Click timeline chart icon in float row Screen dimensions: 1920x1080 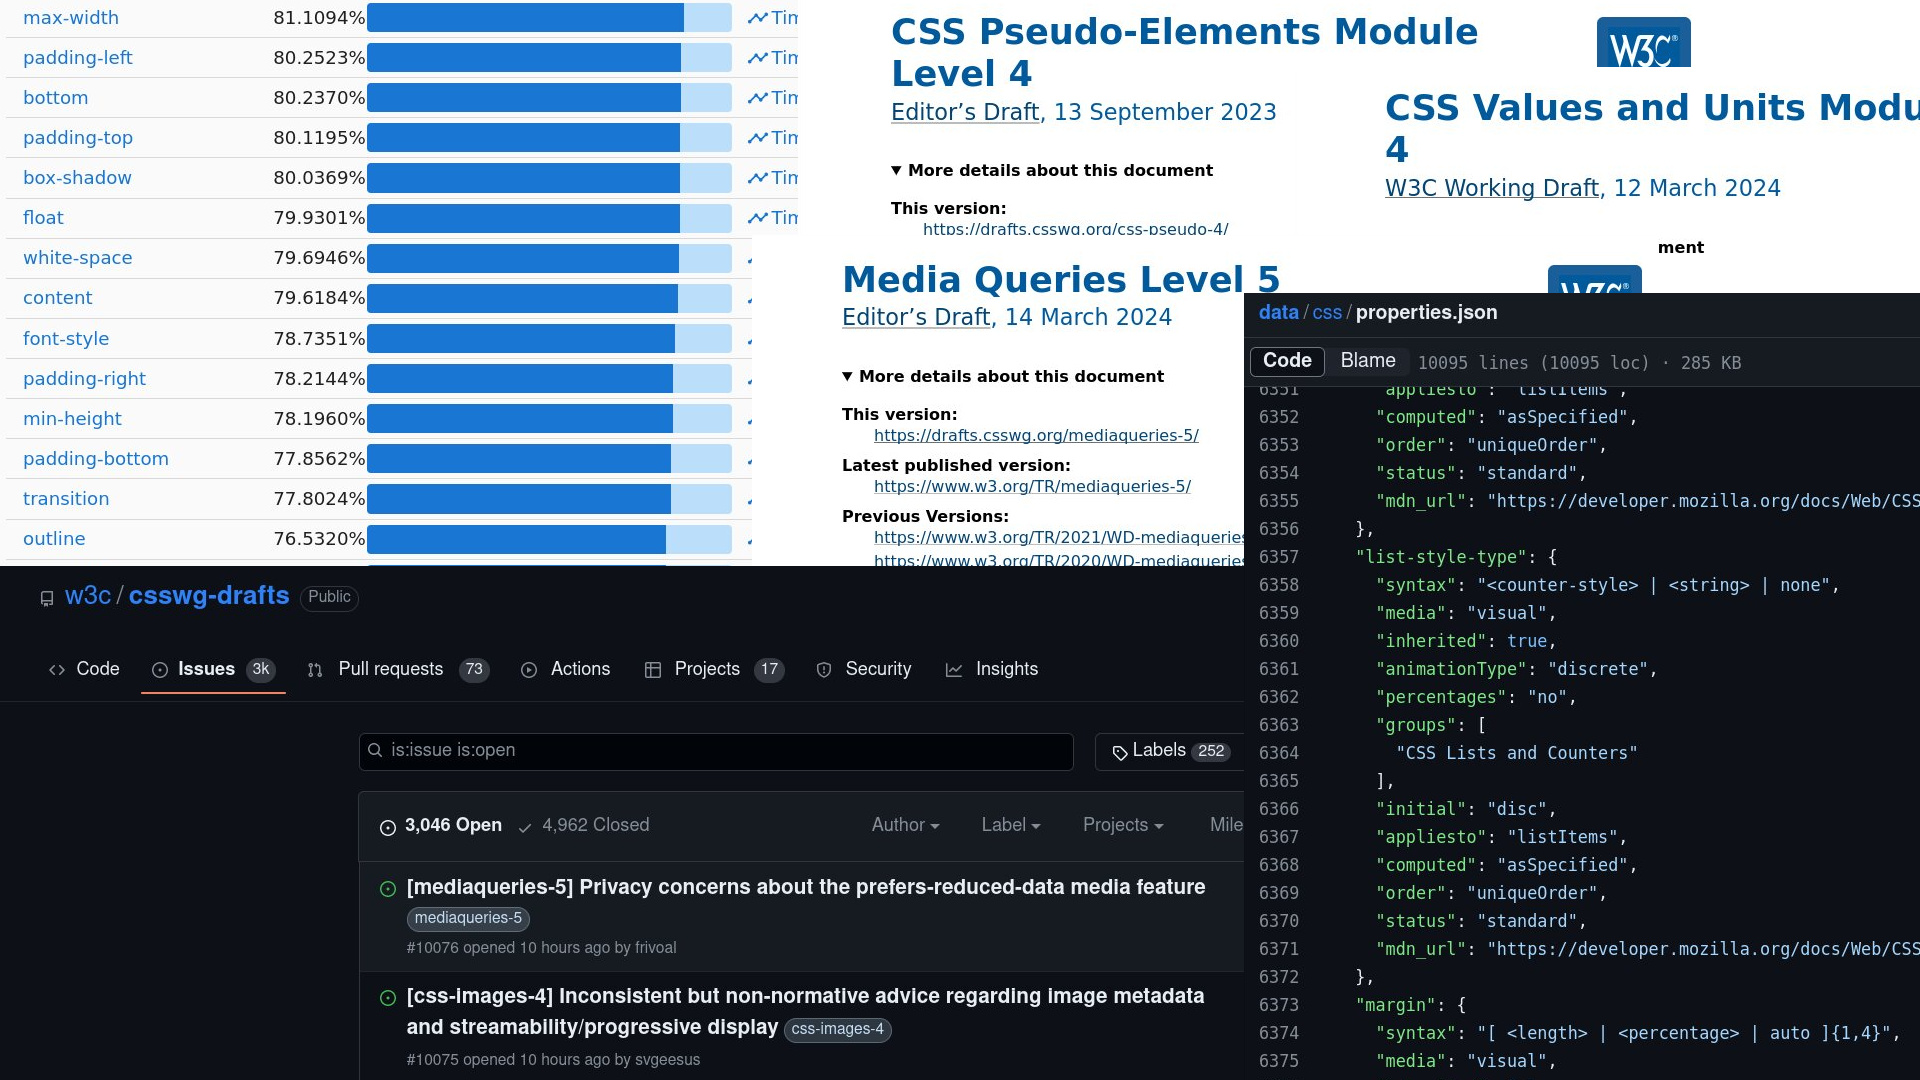(x=758, y=218)
